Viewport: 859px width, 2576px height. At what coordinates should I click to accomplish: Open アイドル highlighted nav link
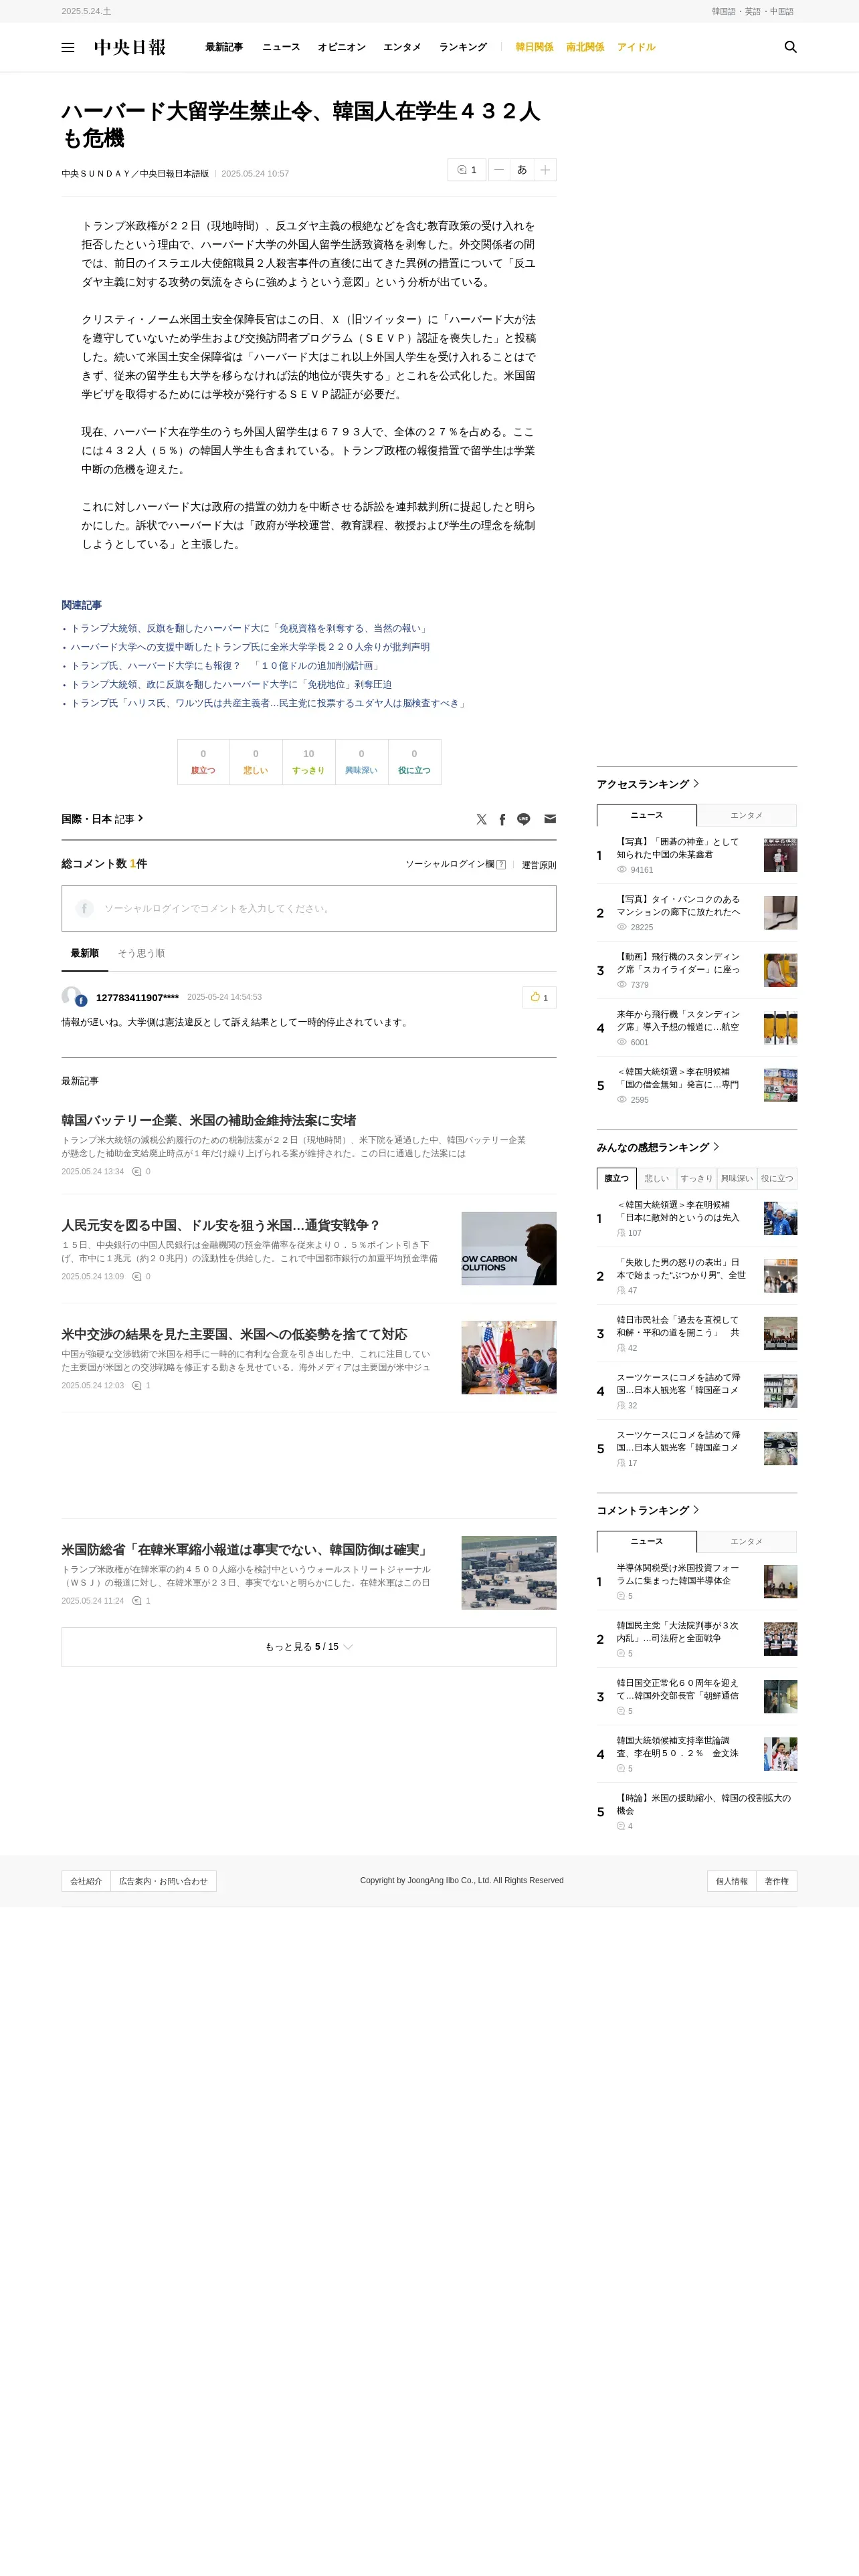636,47
